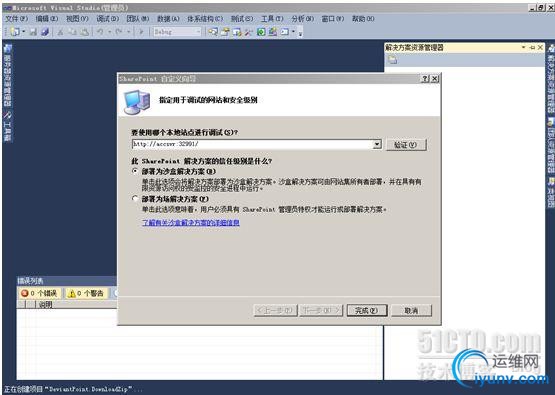Viewport: 555px width, 395px height.
Task: Toggle the 0 个警告 warnings filter
Action: tap(86, 293)
